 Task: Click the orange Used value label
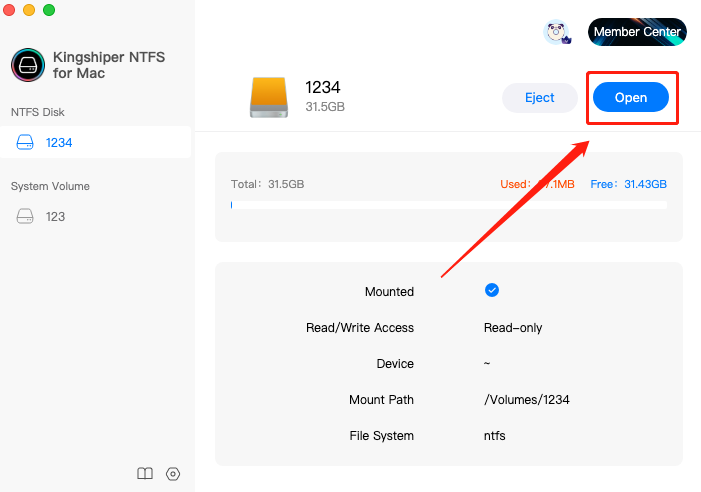pyautogui.click(x=537, y=184)
